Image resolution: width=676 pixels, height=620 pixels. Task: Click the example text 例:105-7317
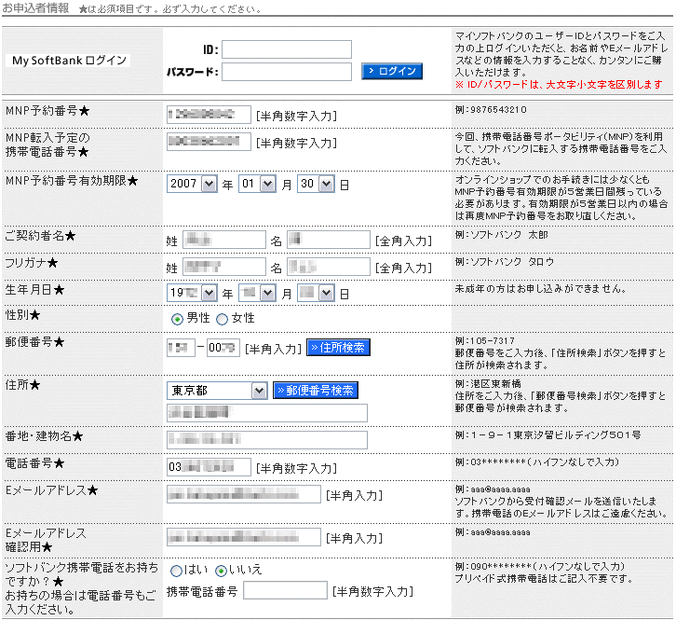pos(485,341)
